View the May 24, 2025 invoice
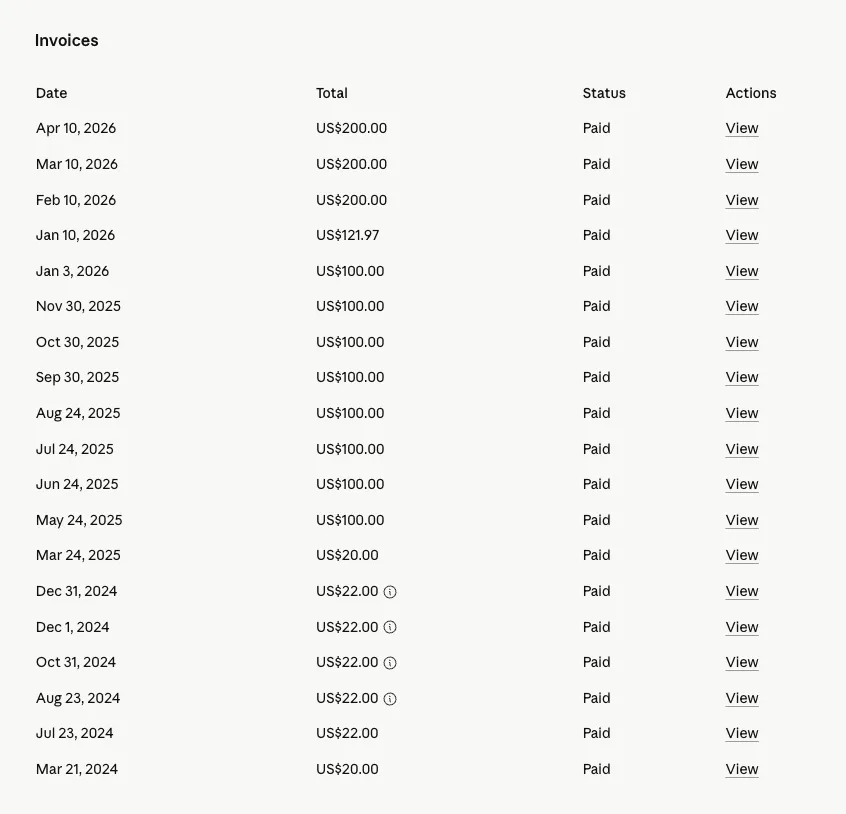 pyautogui.click(x=741, y=520)
